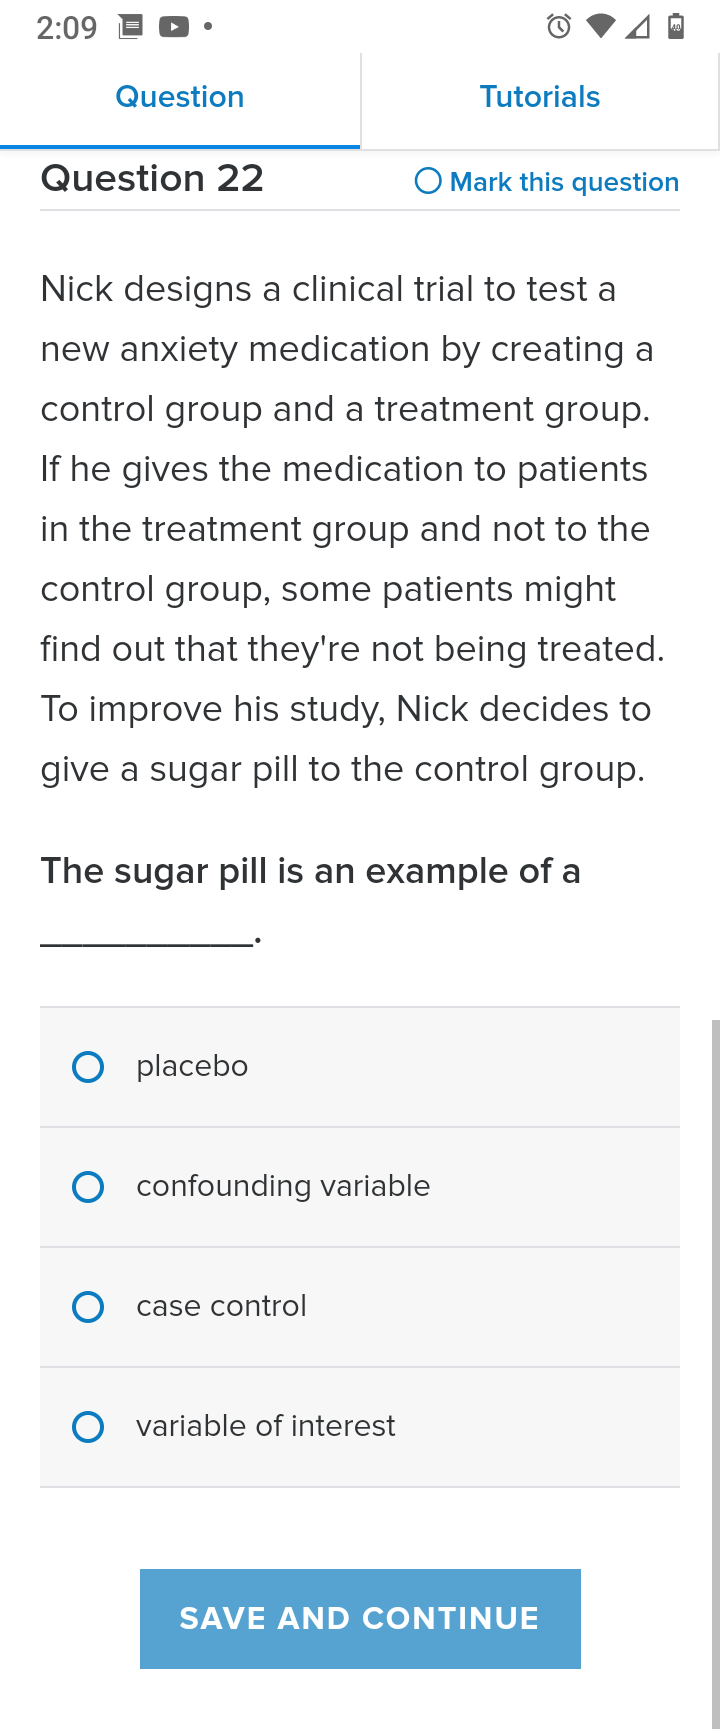720x1729 pixels.
Task: Choose the placebo answer text
Action: pos(192,1066)
